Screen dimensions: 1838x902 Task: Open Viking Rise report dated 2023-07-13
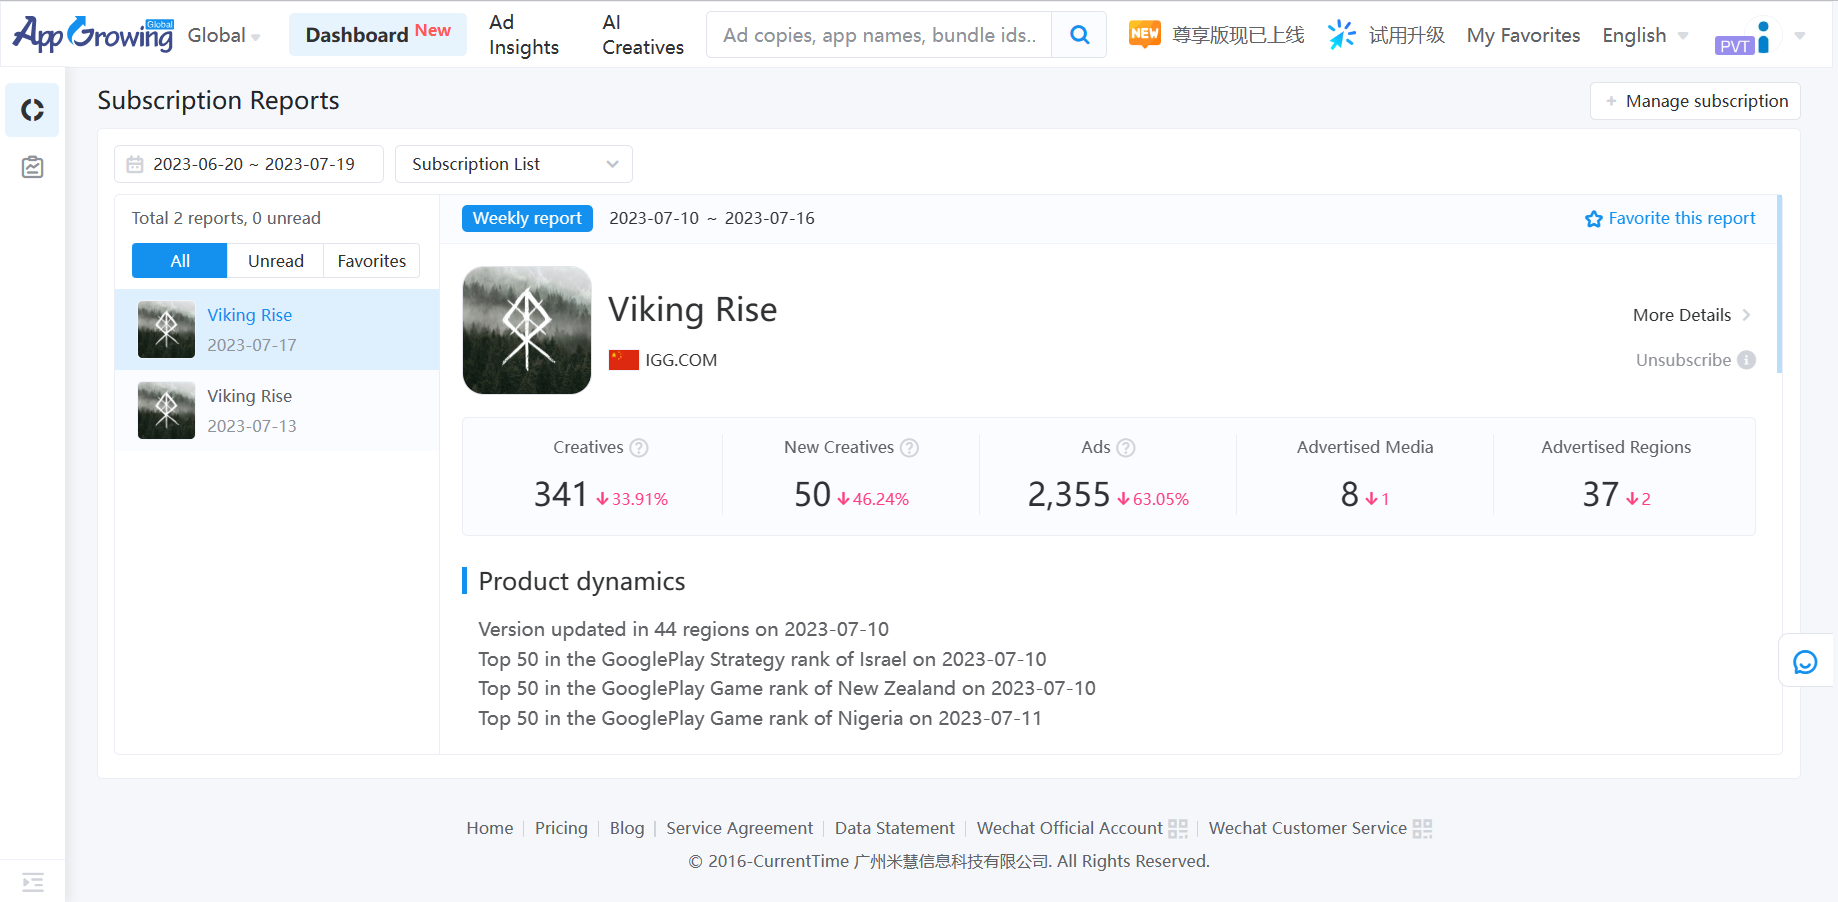(277, 411)
